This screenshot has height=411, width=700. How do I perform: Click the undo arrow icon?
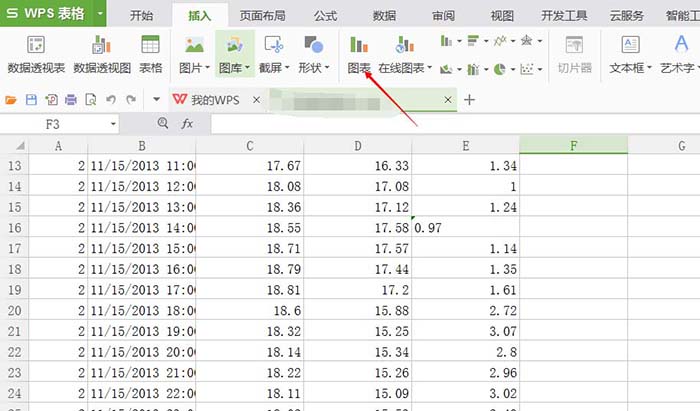109,100
